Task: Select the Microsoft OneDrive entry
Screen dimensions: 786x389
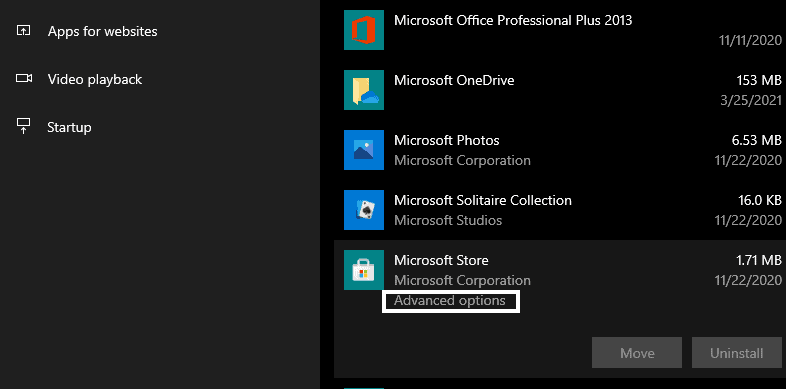Action: (560, 90)
